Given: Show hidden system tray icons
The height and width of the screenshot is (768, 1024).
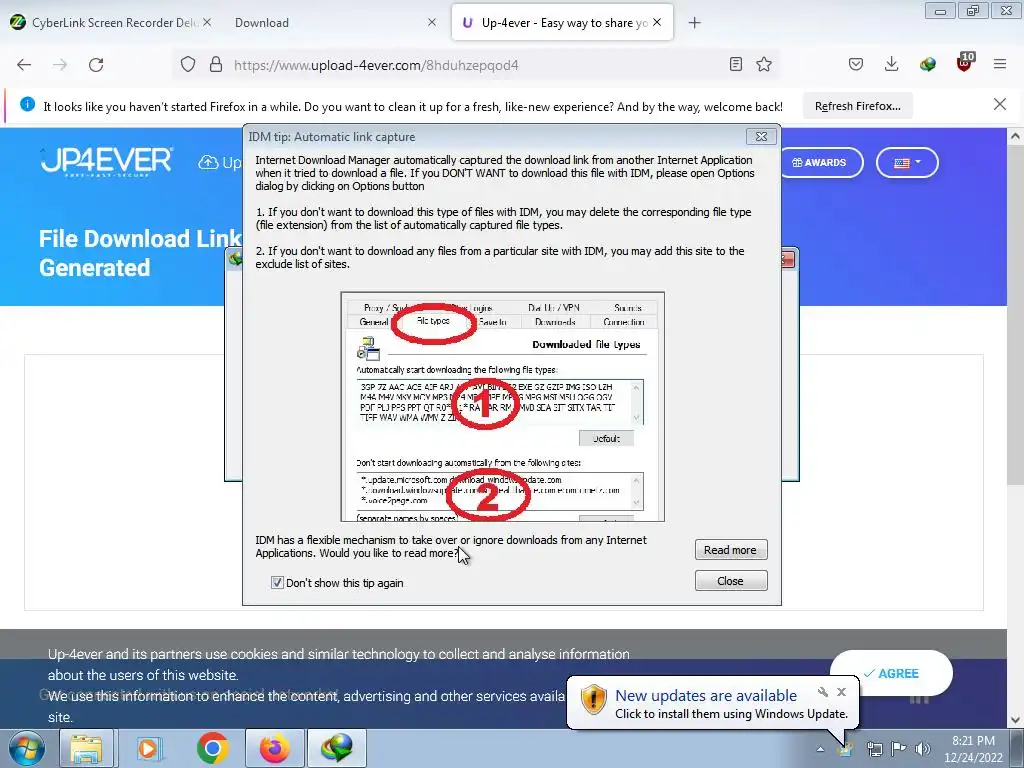Looking at the screenshot, I should click(x=820, y=750).
